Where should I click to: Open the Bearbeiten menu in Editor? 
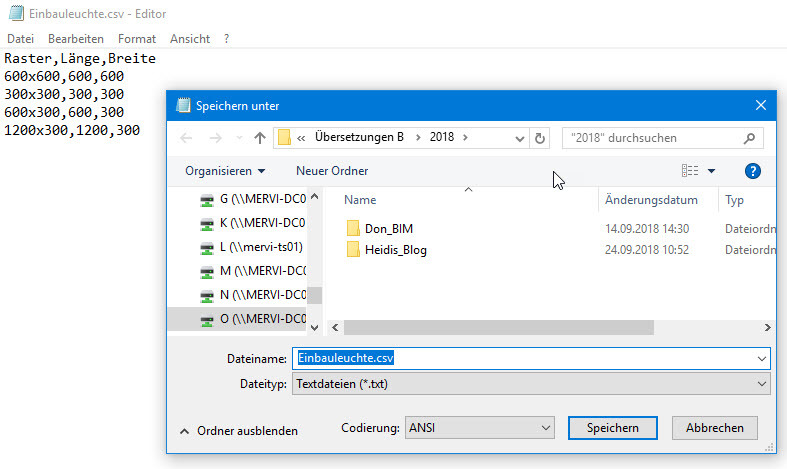[x=76, y=39]
